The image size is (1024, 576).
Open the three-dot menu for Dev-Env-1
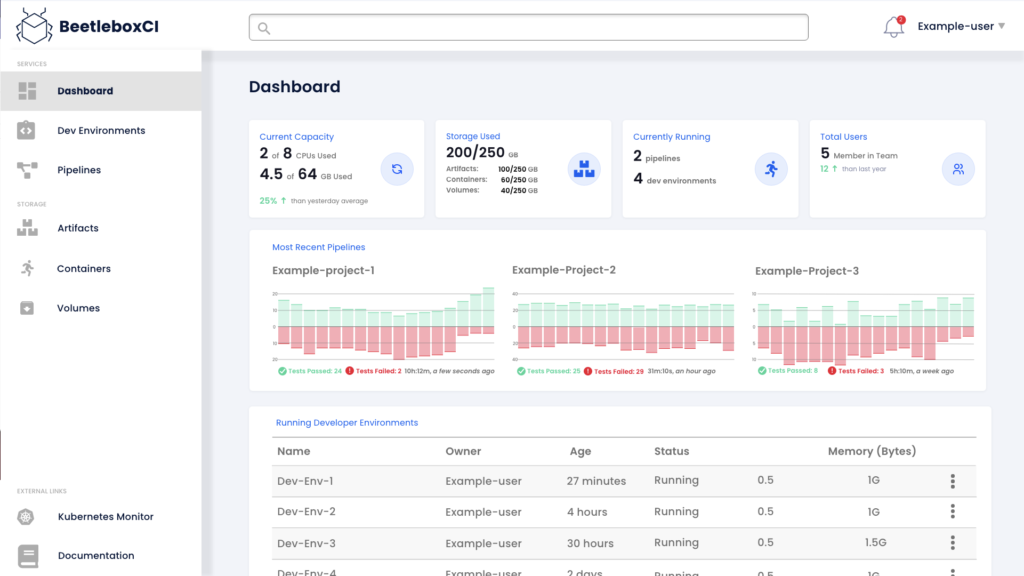(952, 481)
